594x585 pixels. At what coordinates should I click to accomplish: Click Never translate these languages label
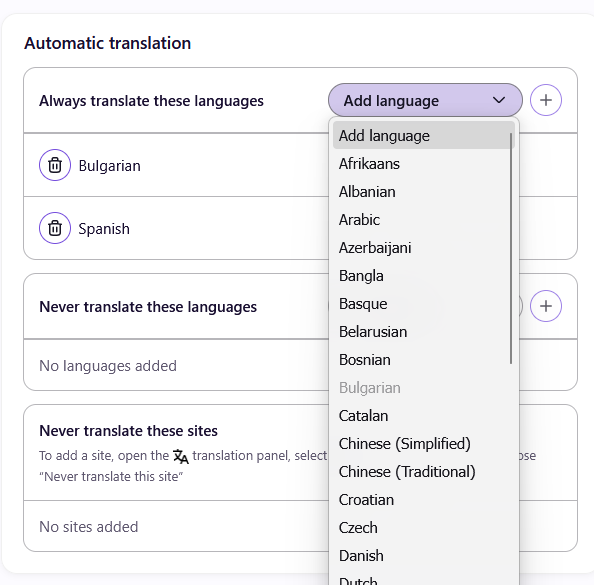point(148,307)
